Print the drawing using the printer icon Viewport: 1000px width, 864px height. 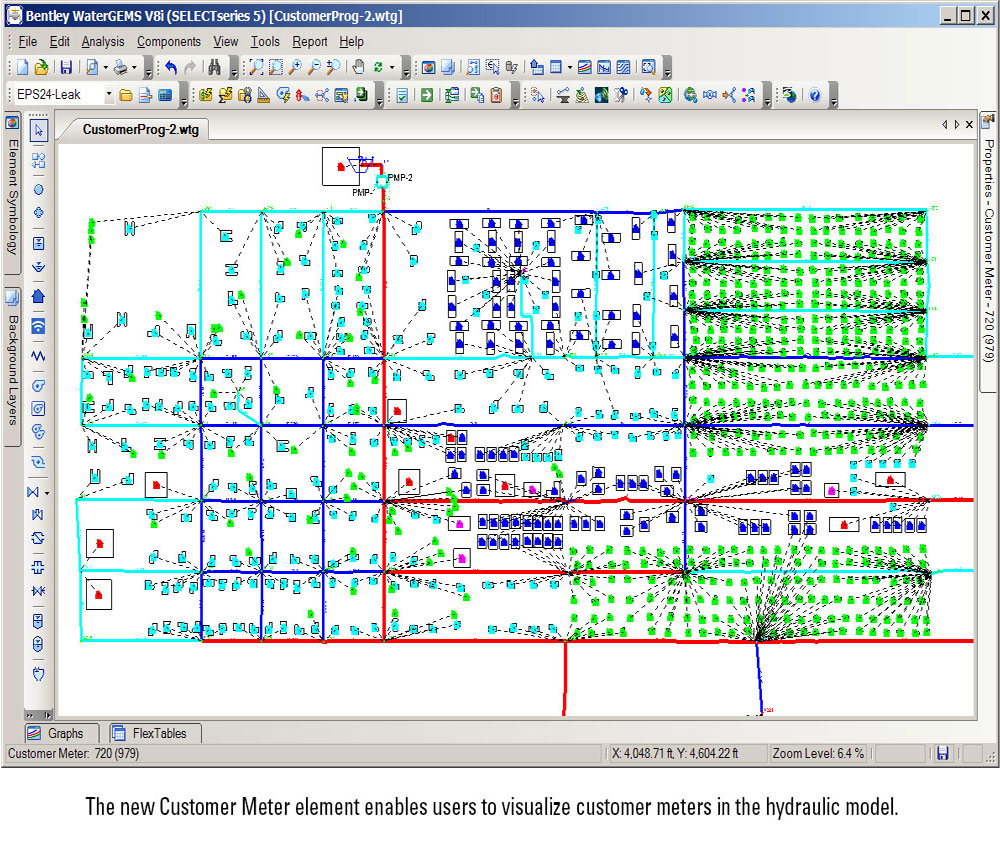[121, 67]
